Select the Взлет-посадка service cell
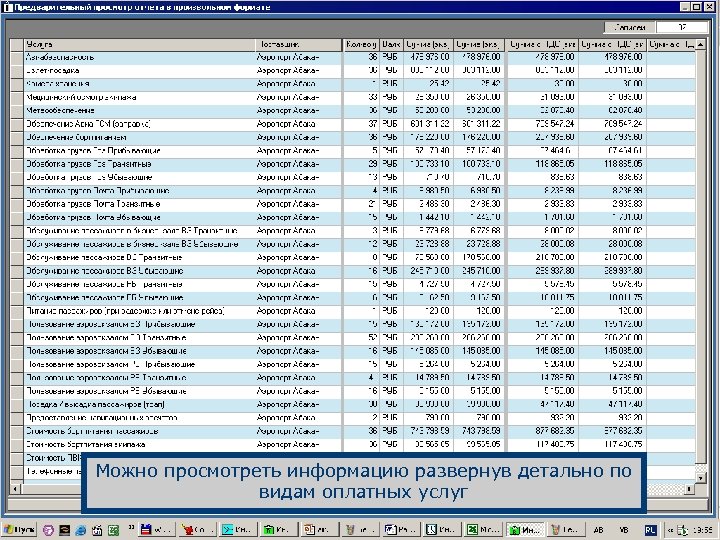The image size is (720, 540). point(139,71)
